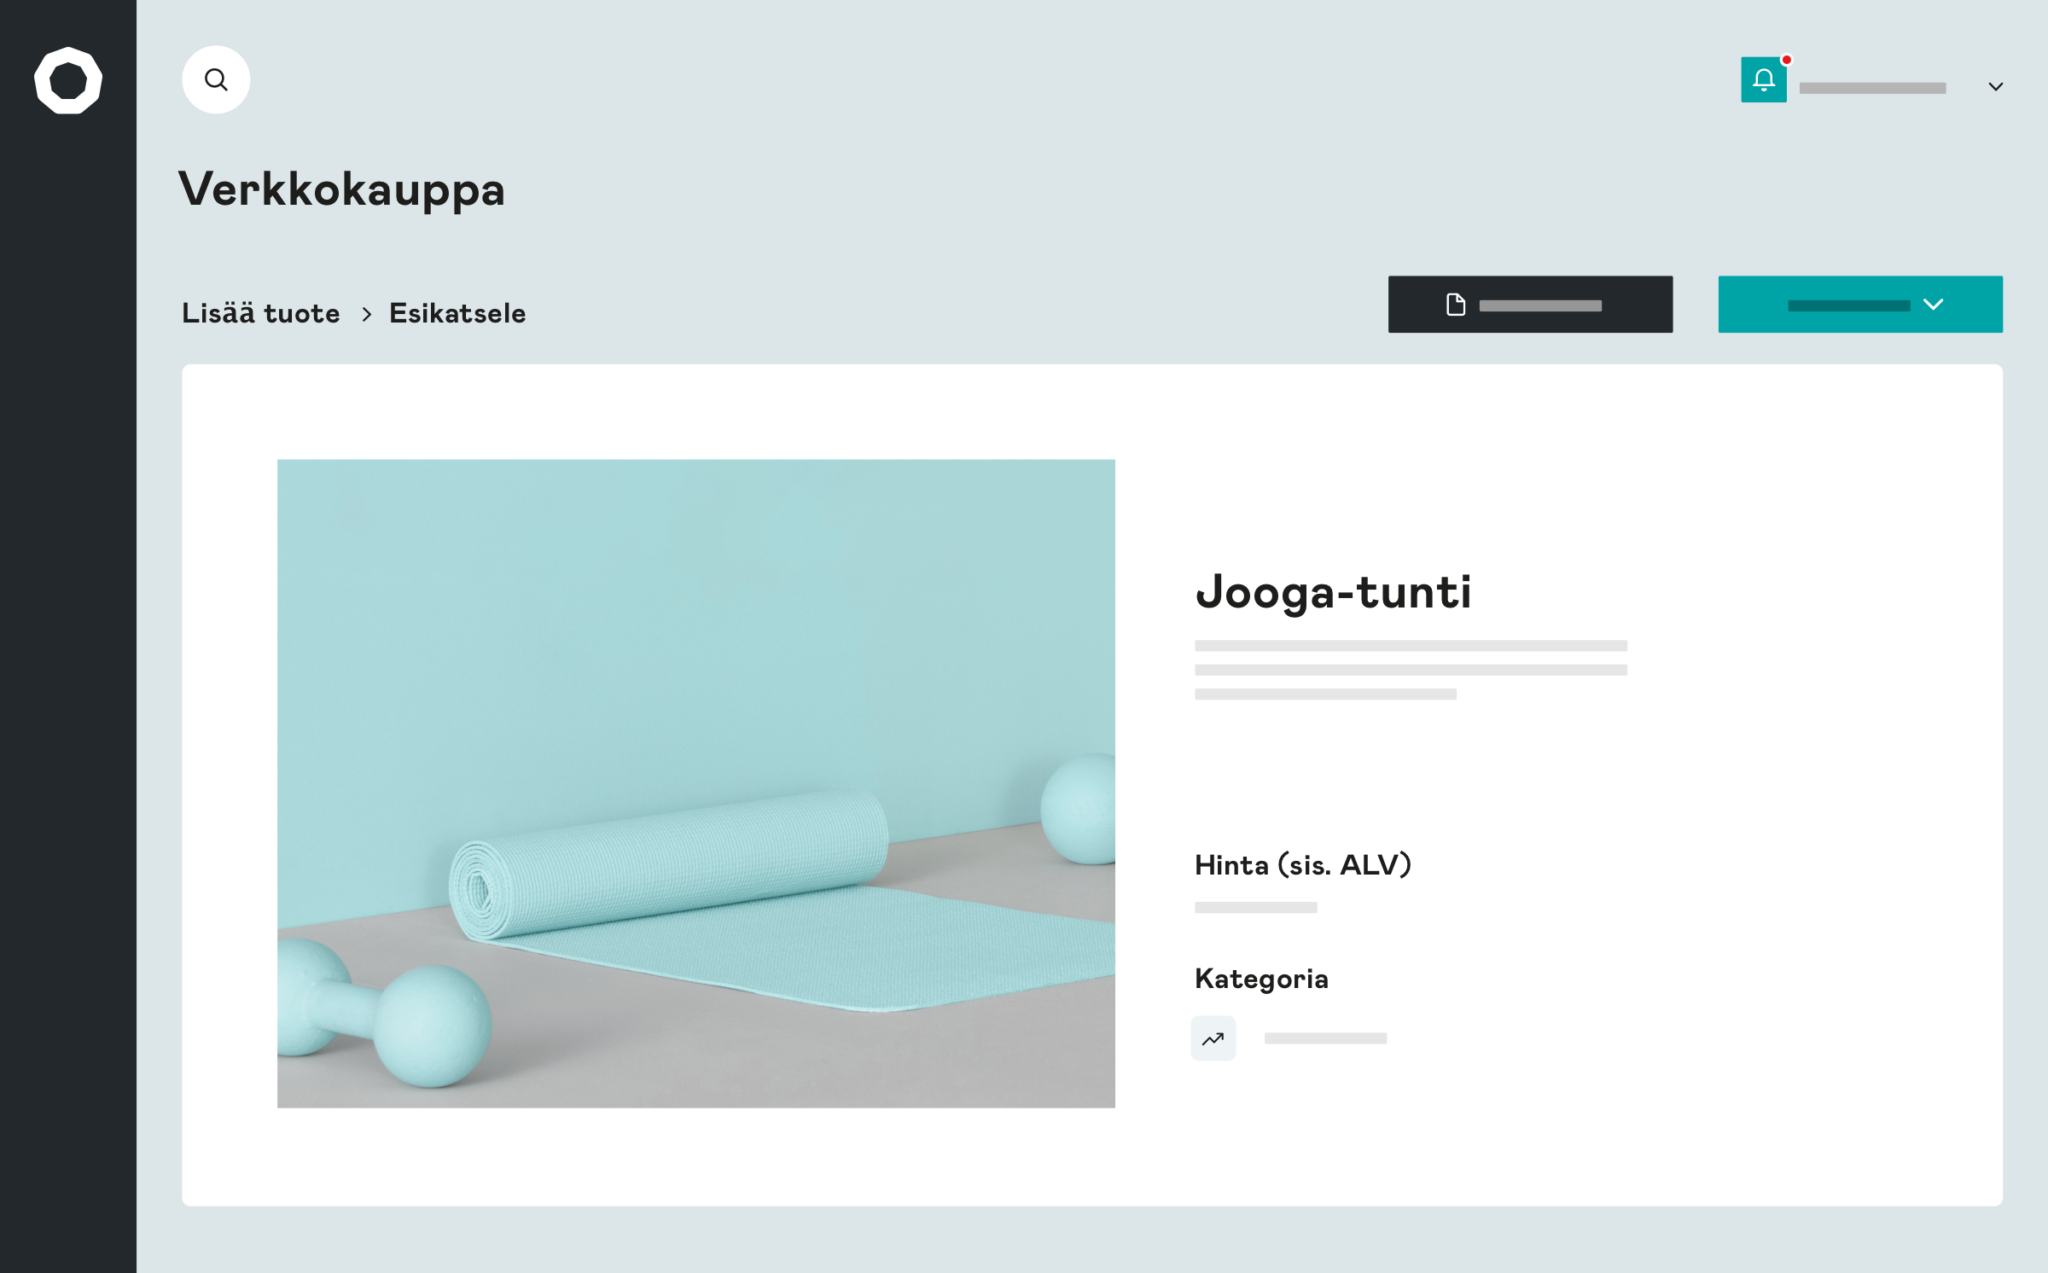This screenshot has height=1273, width=2048.
Task: Open search with the magnifier icon
Action: point(215,79)
